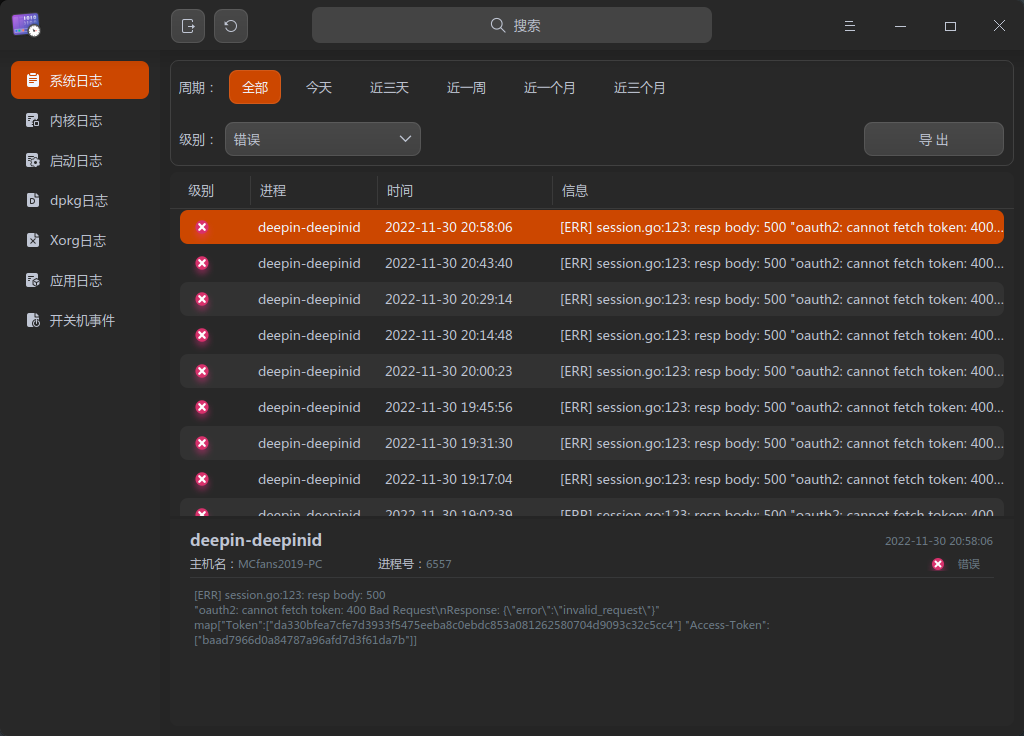Select the 20:43:40 deepin-deepinid log row

point(500,263)
